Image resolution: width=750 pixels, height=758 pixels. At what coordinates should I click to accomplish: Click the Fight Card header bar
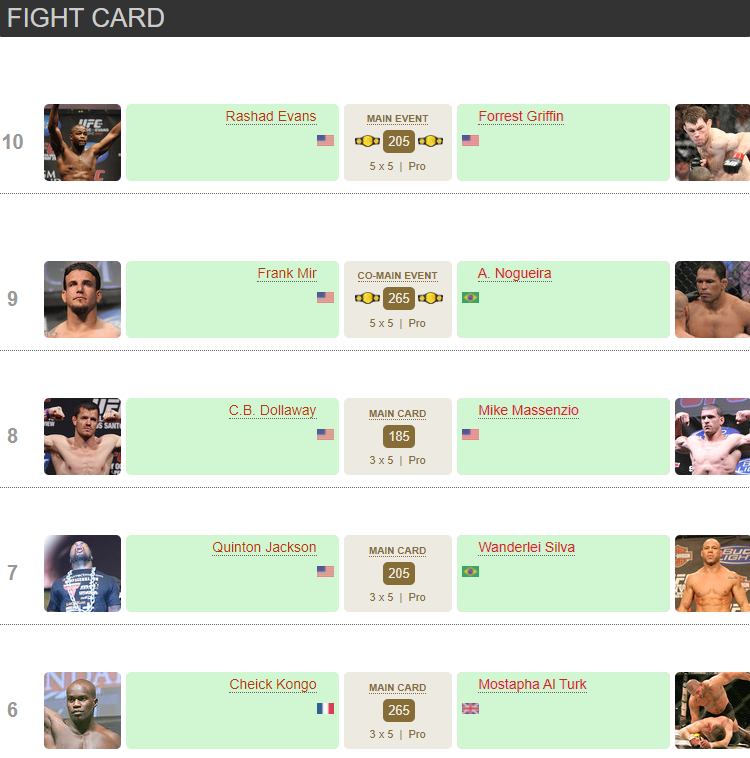pos(375,18)
